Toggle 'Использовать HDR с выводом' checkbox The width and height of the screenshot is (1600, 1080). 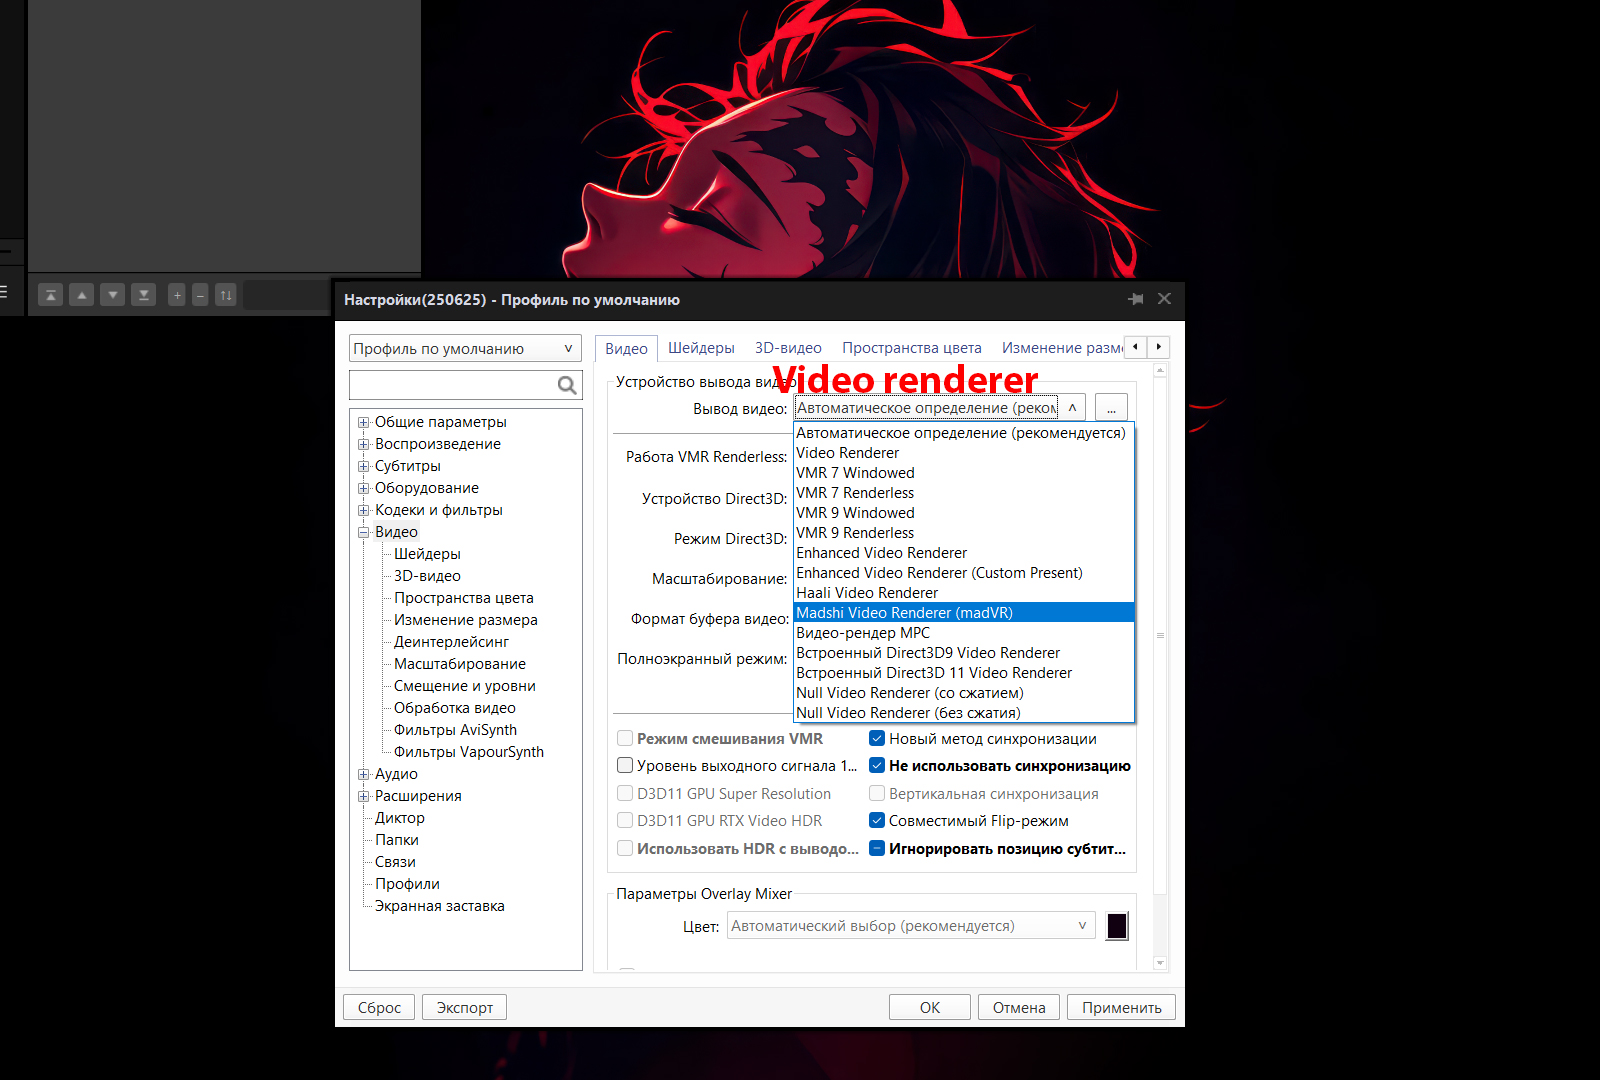click(x=625, y=849)
